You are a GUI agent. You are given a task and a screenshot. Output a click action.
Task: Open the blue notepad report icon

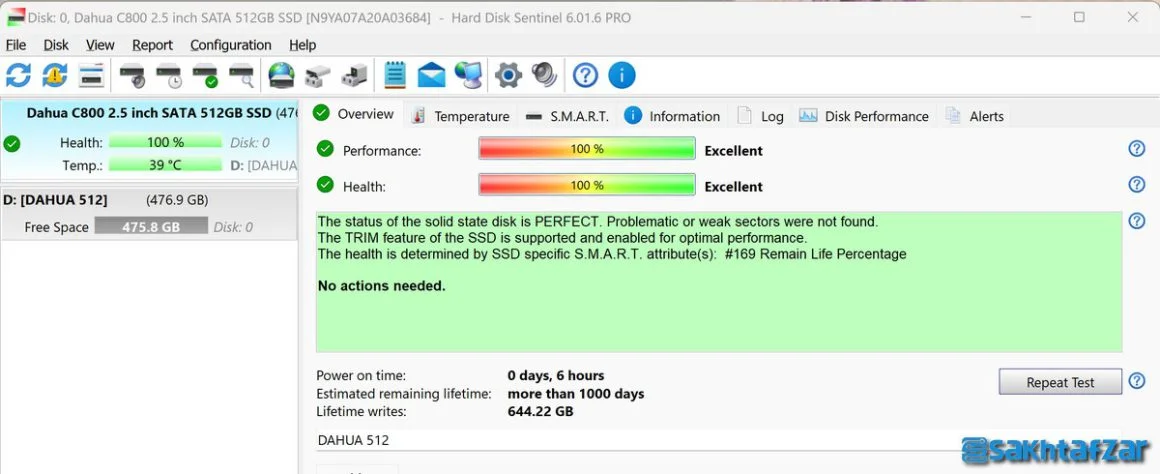pos(395,75)
